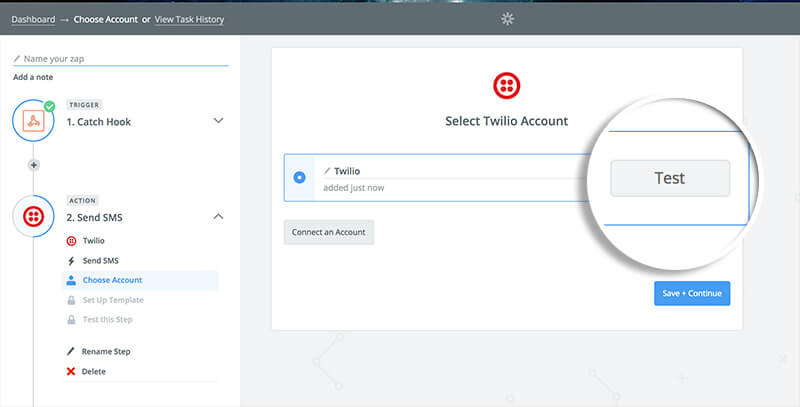Add a step with the plus icon
Viewport: 800px width, 407px height.
click(x=34, y=165)
